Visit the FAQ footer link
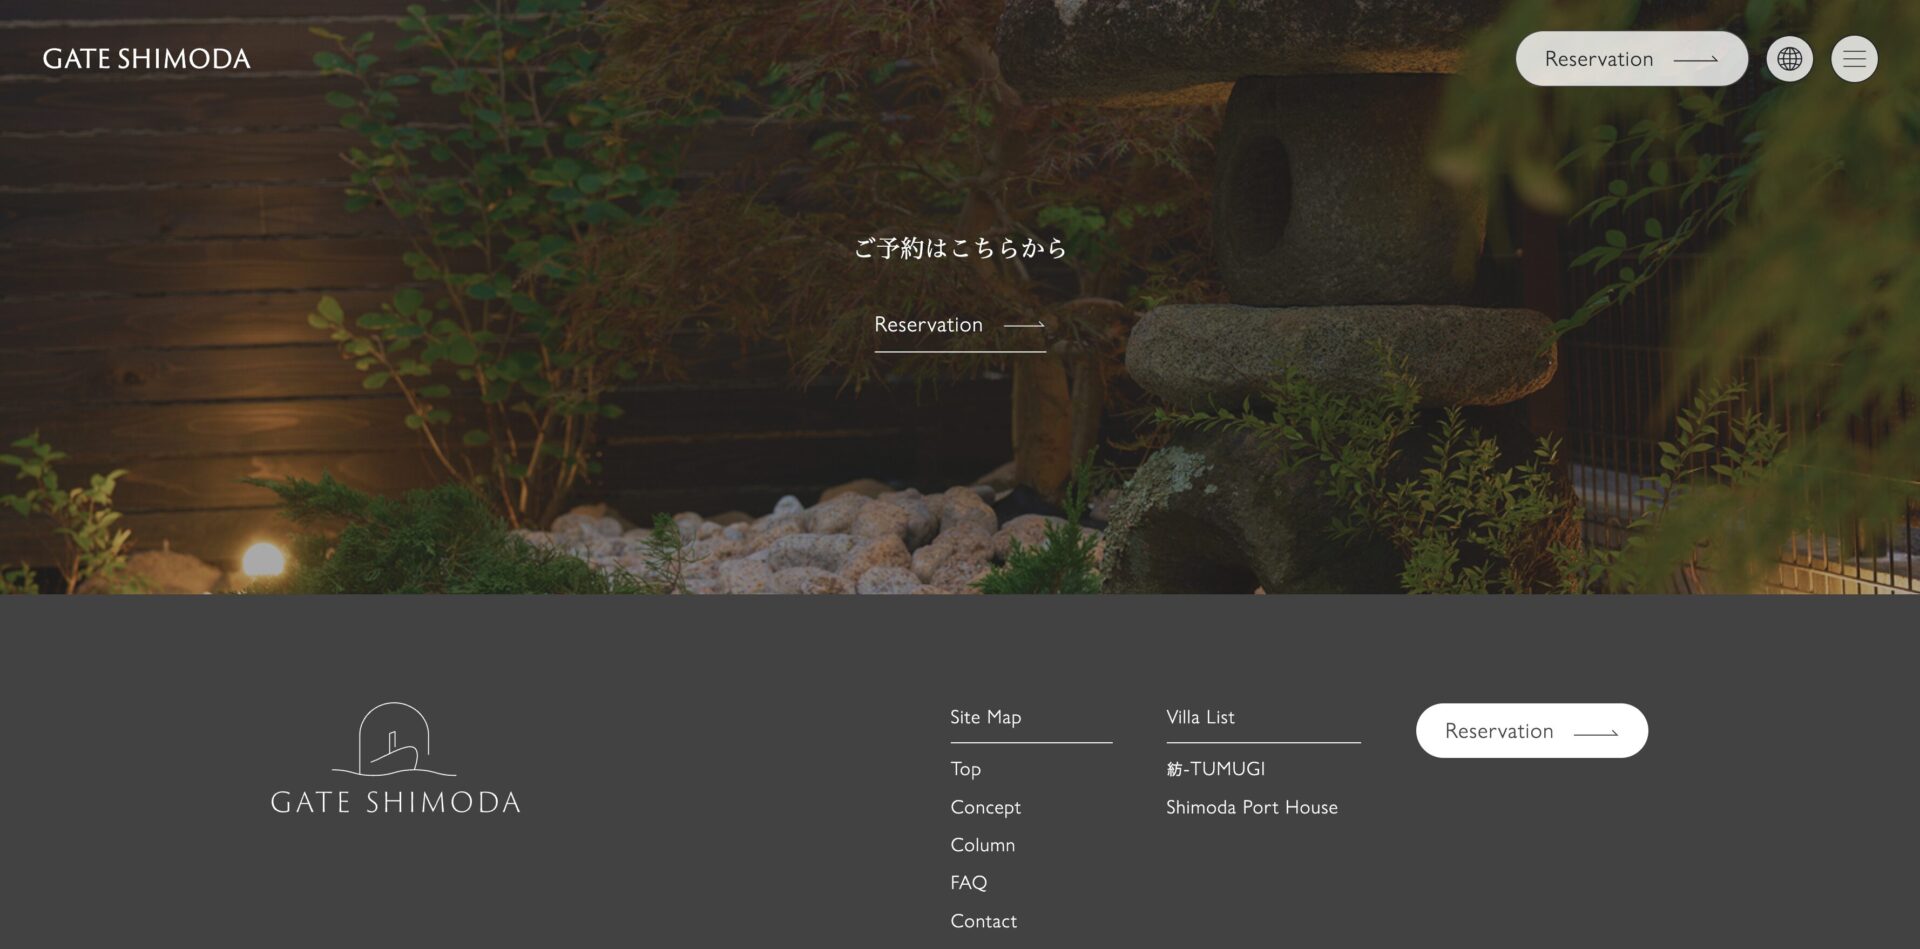Viewport: 1920px width, 949px height. point(968,883)
